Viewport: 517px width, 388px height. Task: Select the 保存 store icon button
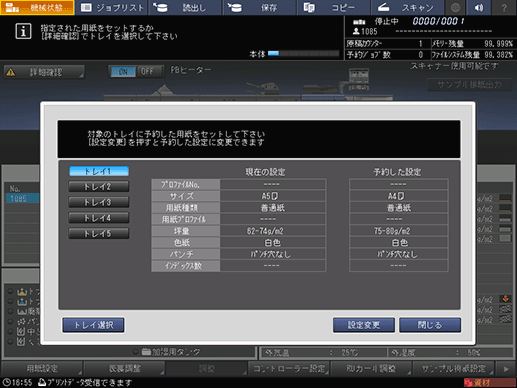pos(259,7)
